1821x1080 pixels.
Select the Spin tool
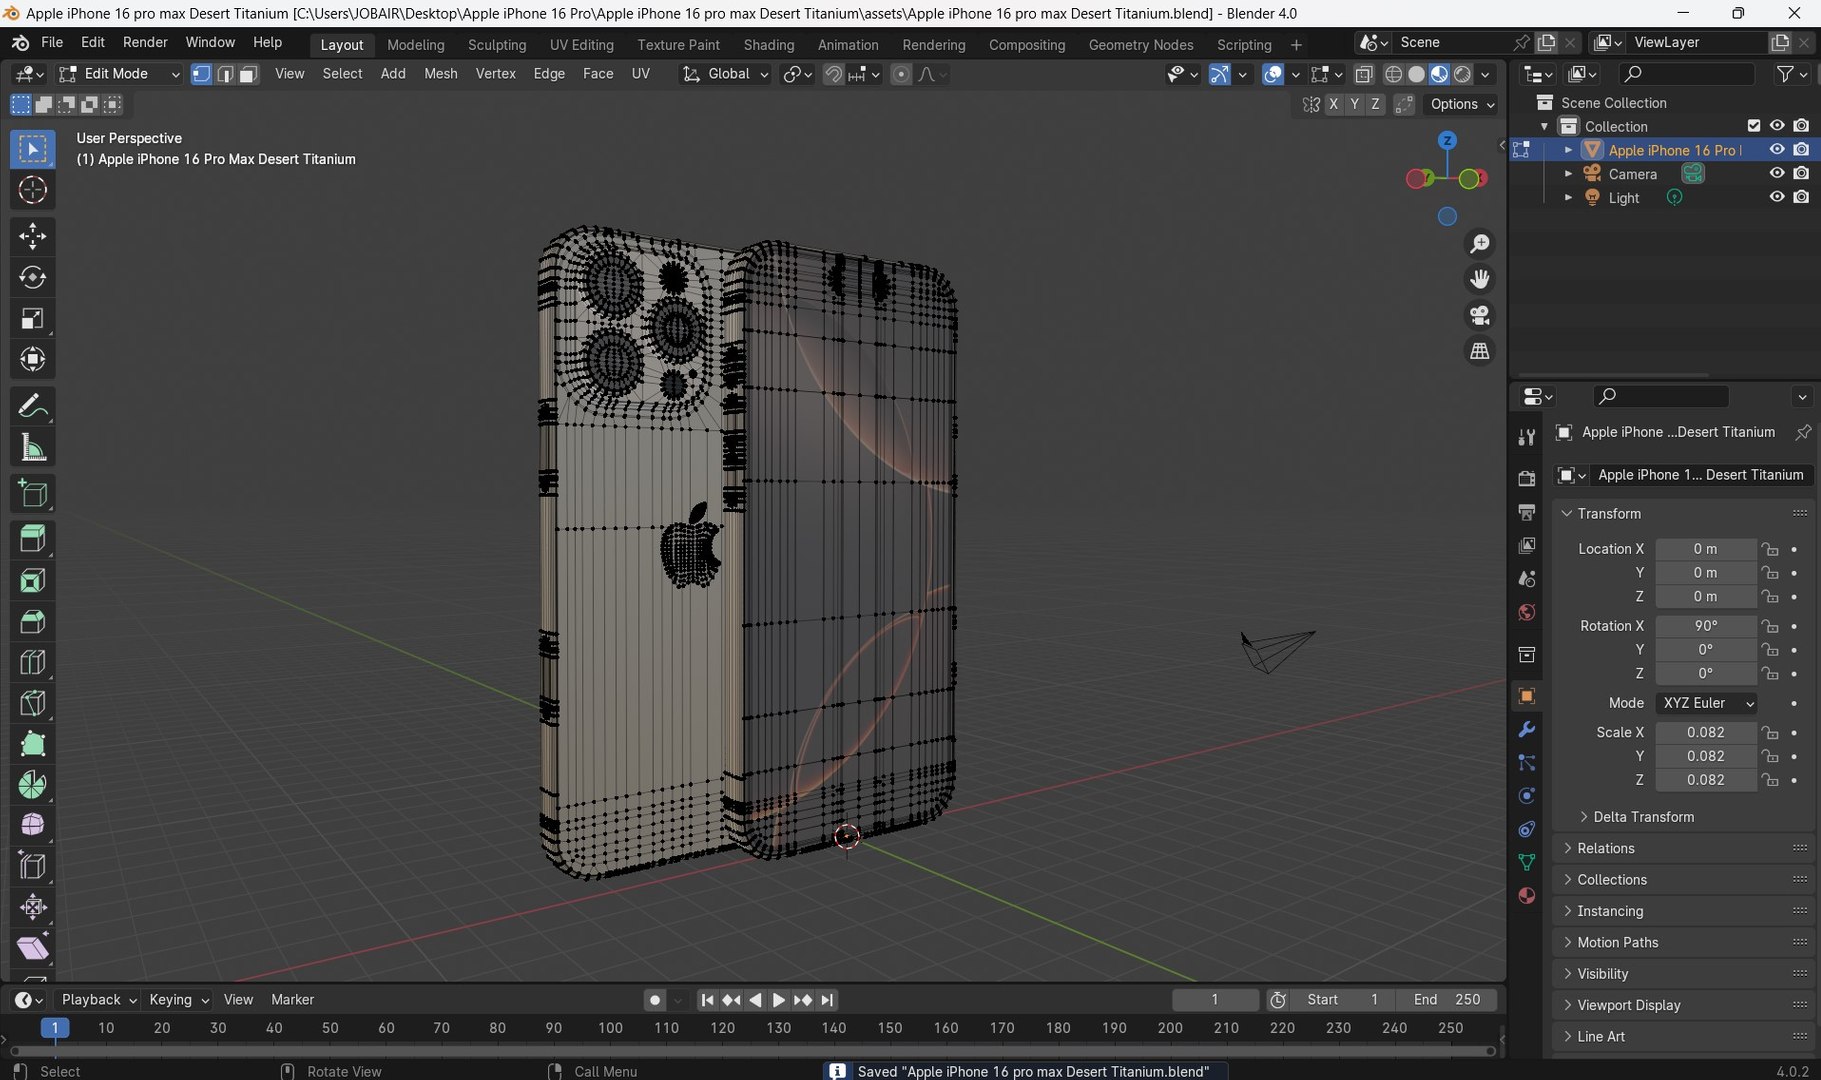(32, 784)
